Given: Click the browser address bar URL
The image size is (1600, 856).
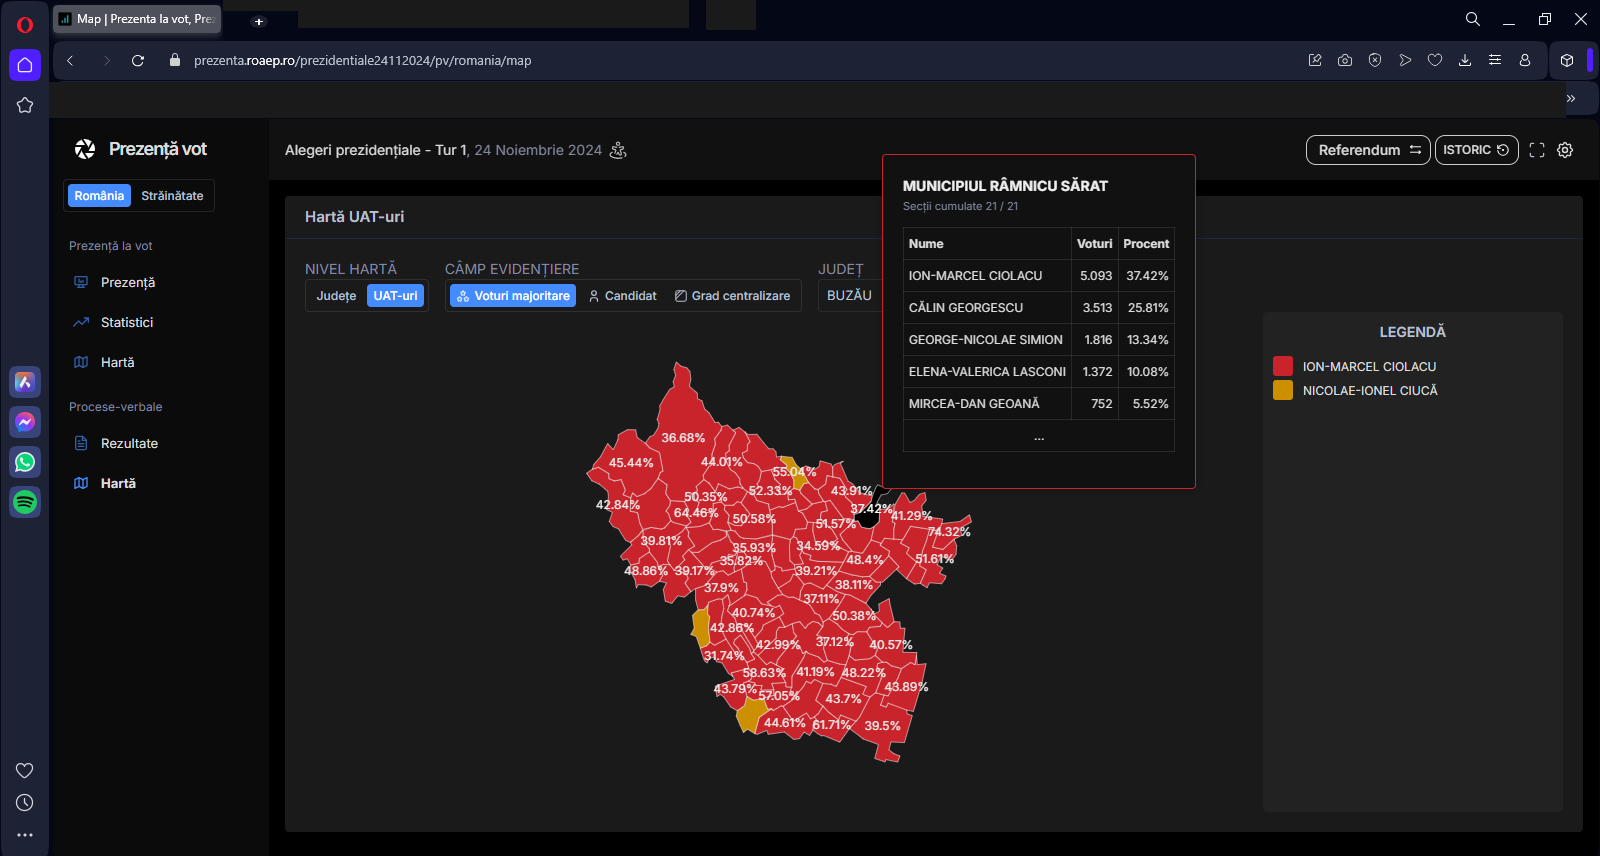Looking at the screenshot, I should pos(362,61).
